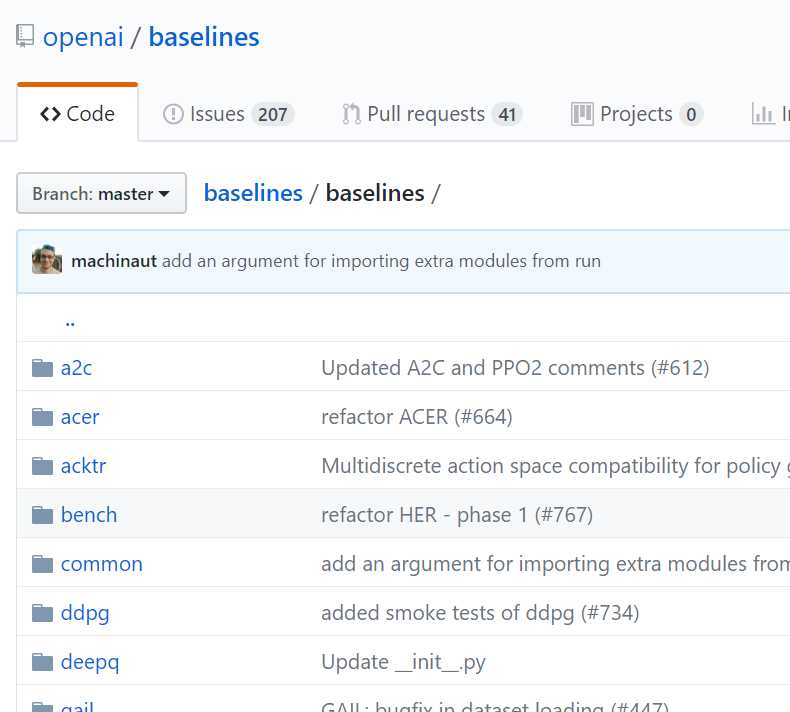Switch to the Issues tab
This screenshot has height=712, width=790.
pos(228,114)
